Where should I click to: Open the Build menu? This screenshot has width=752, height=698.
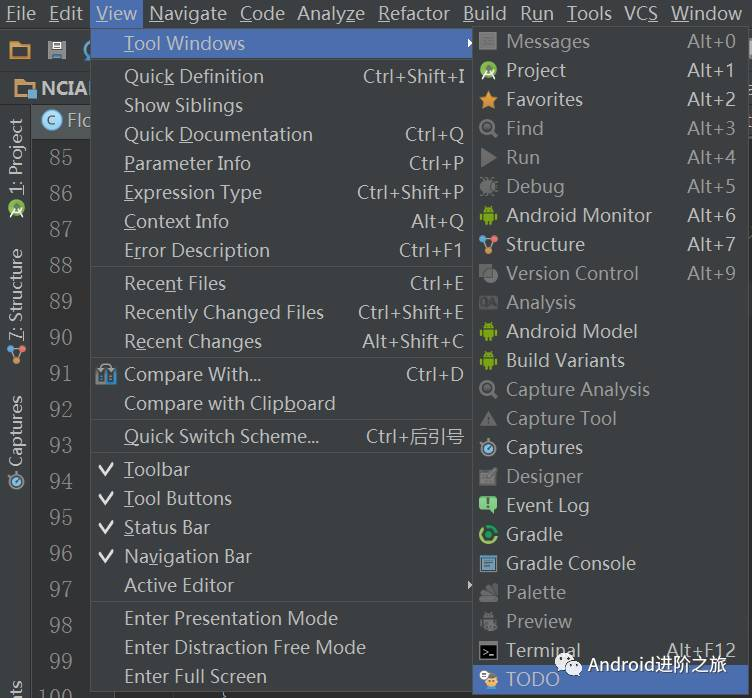(485, 13)
